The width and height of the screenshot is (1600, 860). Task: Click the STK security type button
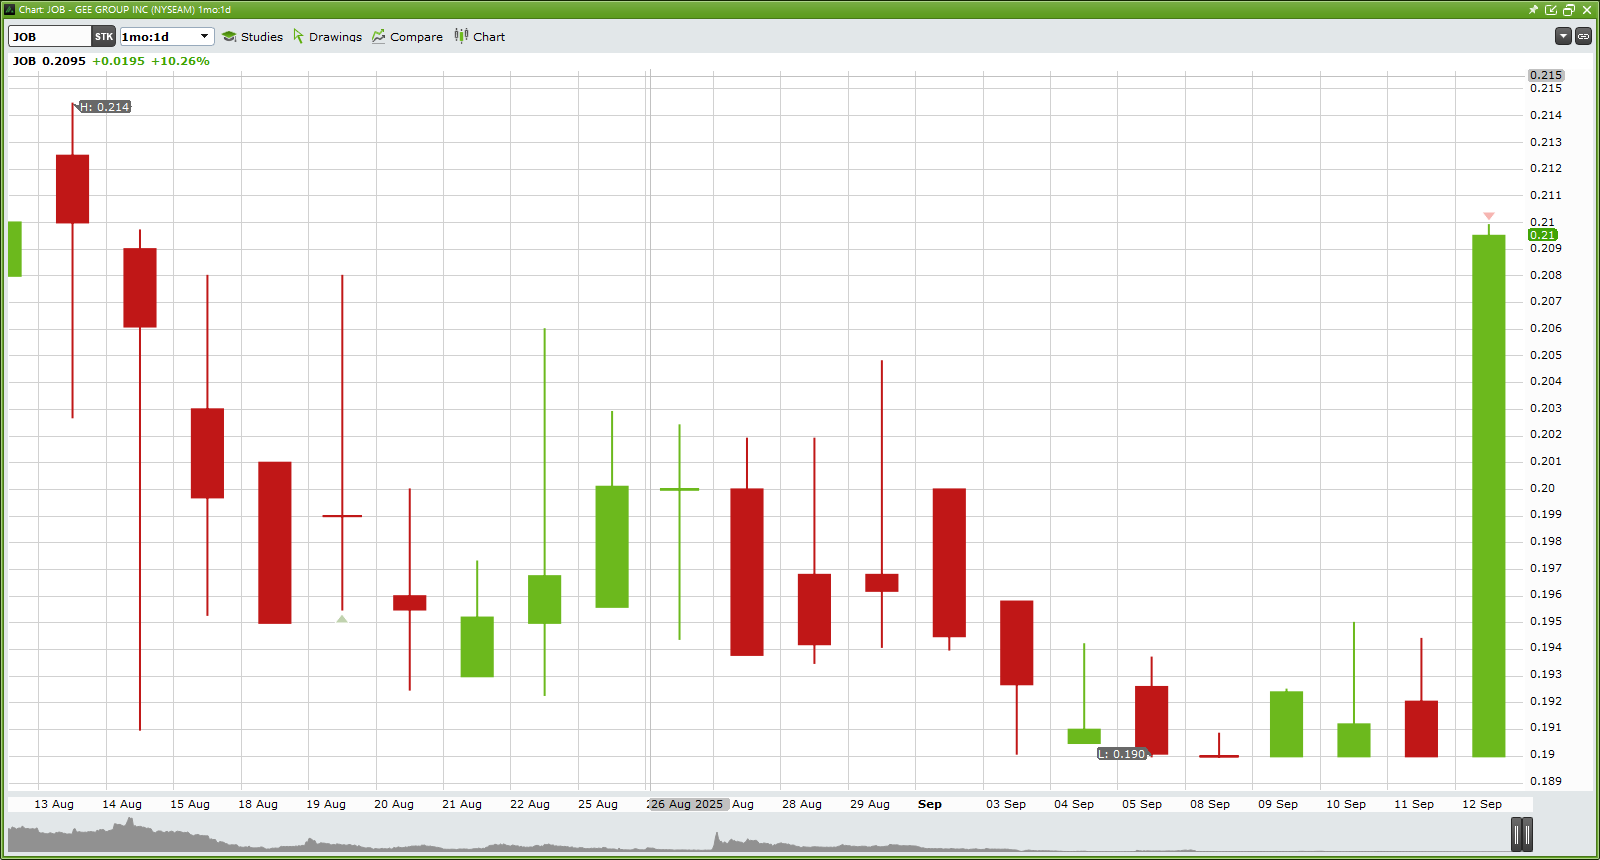coord(104,37)
